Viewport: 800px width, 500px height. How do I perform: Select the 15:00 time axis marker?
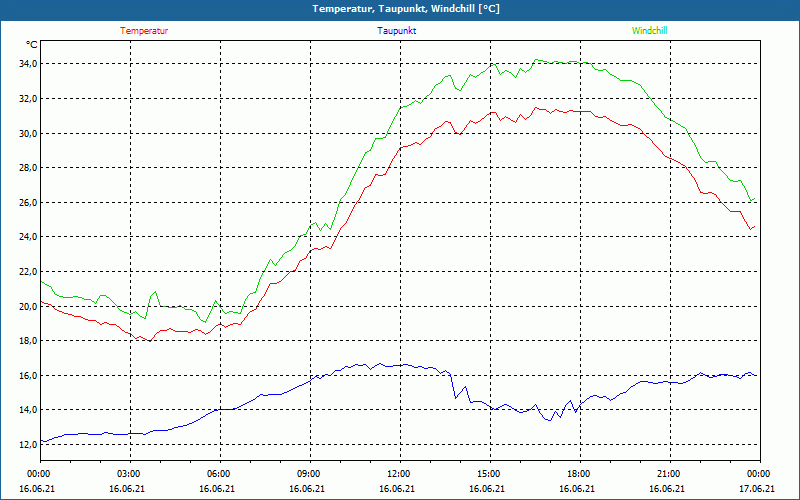490,474
